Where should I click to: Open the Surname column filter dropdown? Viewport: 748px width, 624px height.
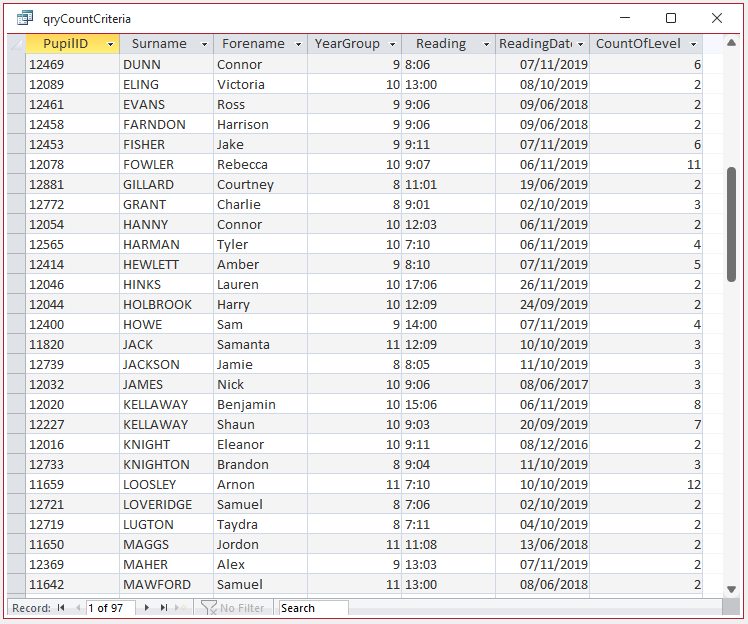[204, 44]
